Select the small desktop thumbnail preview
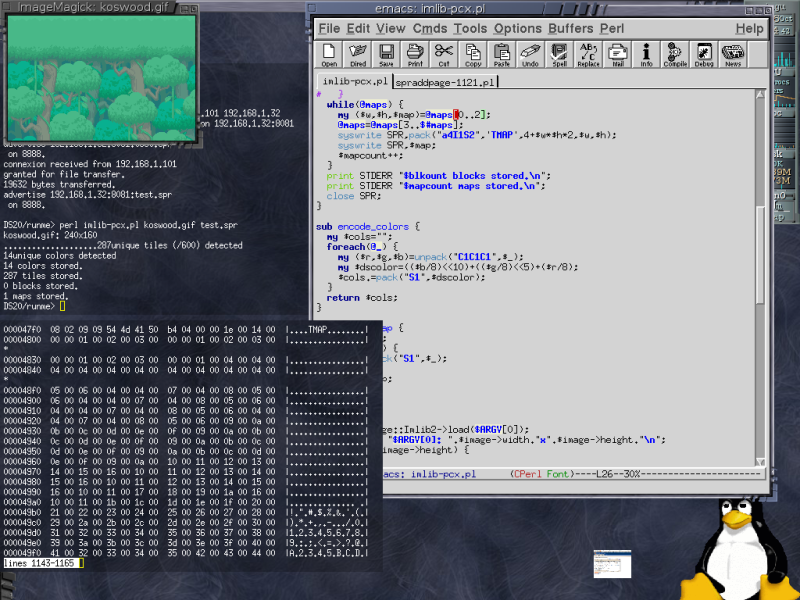Screen dimensions: 800x600 (x=612, y=564)
